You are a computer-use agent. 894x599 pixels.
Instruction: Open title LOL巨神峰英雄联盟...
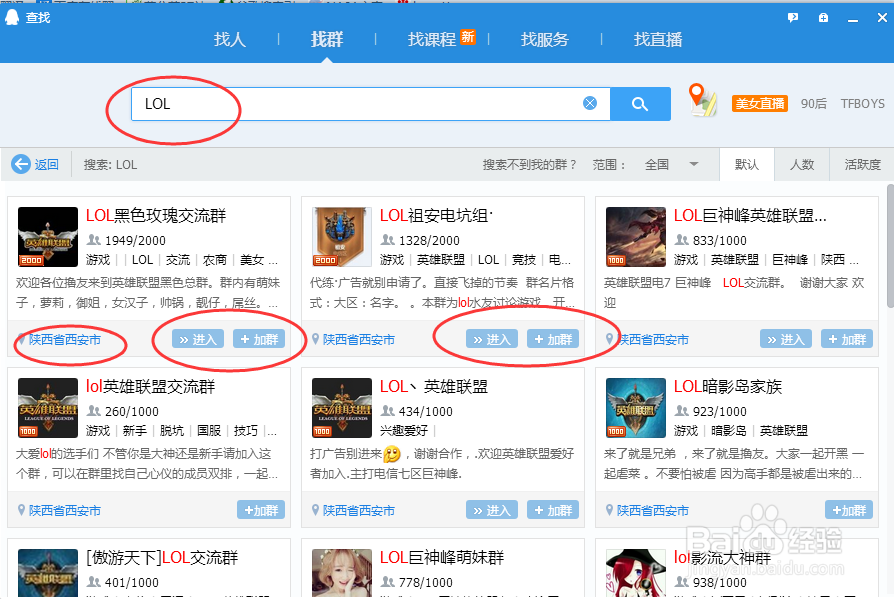click(750, 216)
